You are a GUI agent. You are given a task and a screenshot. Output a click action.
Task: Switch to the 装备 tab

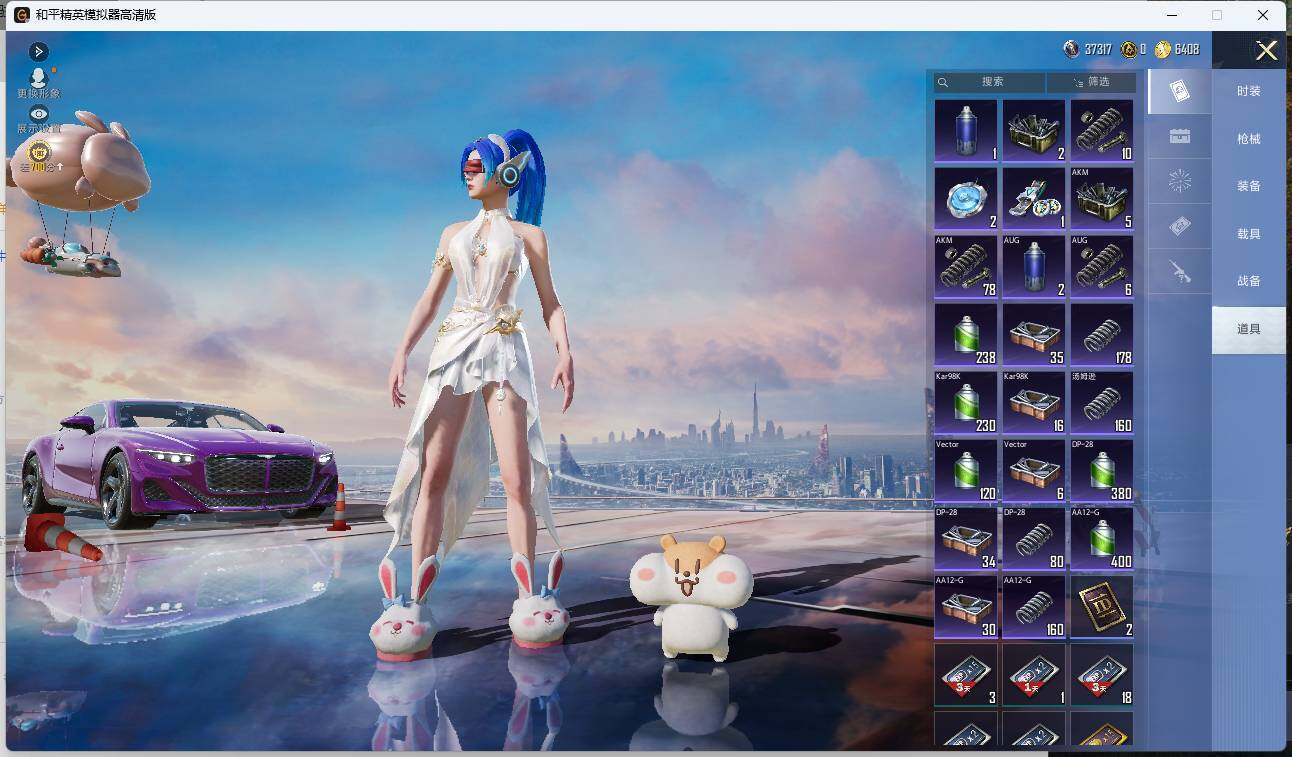click(x=1249, y=186)
